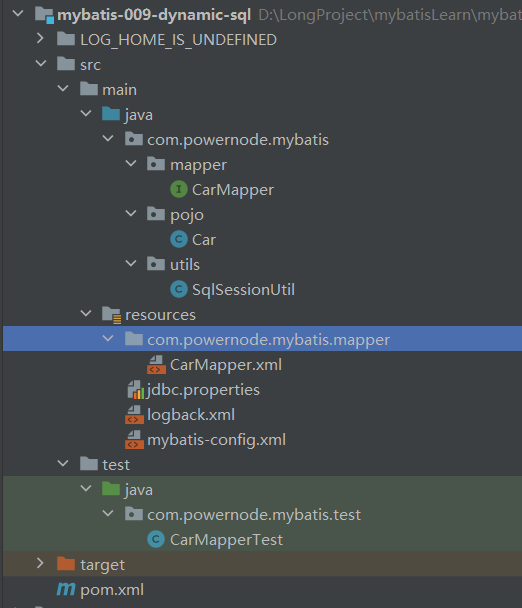Collapse the test java folder chevron
The width and height of the screenshot is (522, 608).
click(86, 488)
